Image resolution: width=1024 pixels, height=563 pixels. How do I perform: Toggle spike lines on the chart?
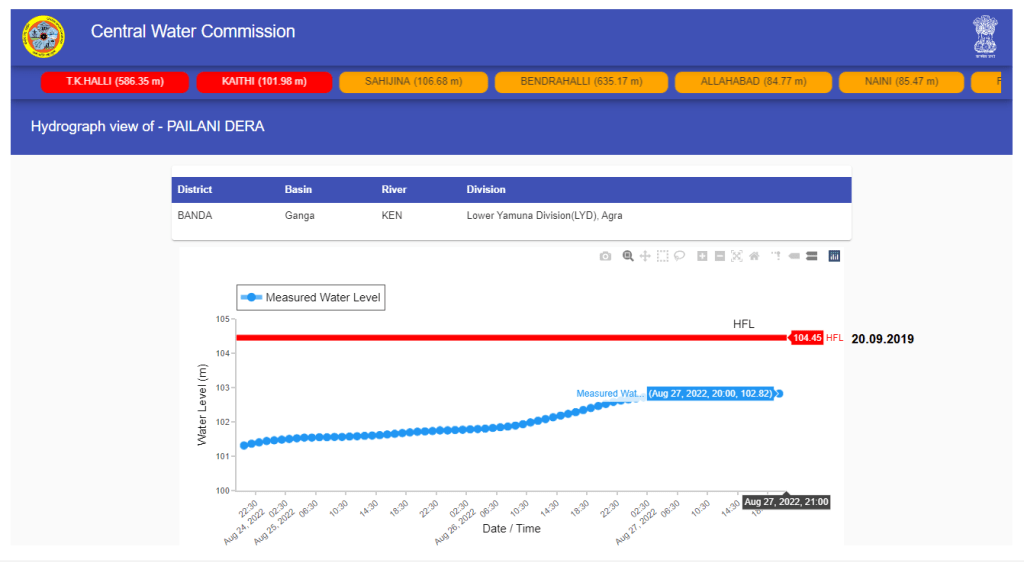[776, 256]
